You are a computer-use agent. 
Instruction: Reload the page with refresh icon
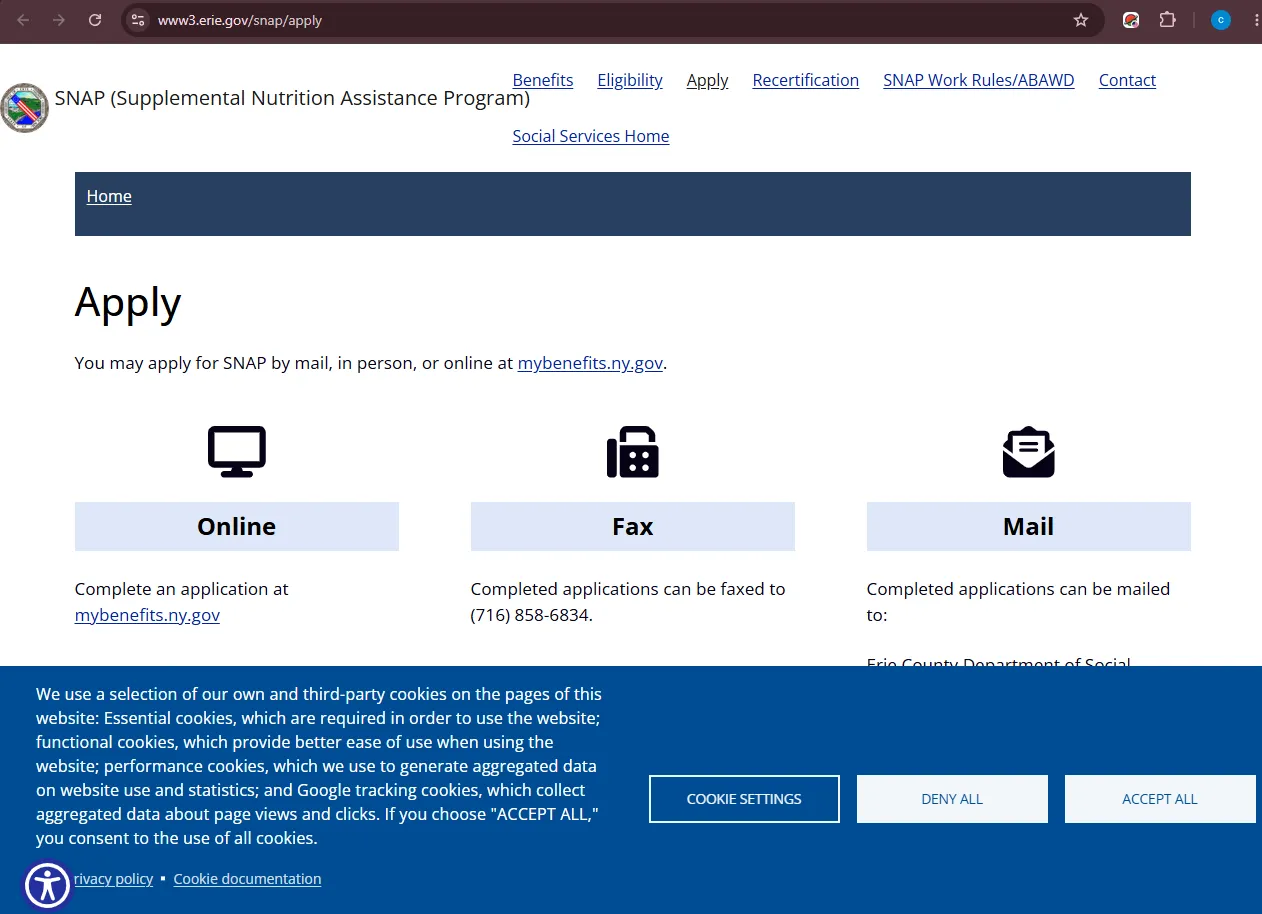(95, 20)
